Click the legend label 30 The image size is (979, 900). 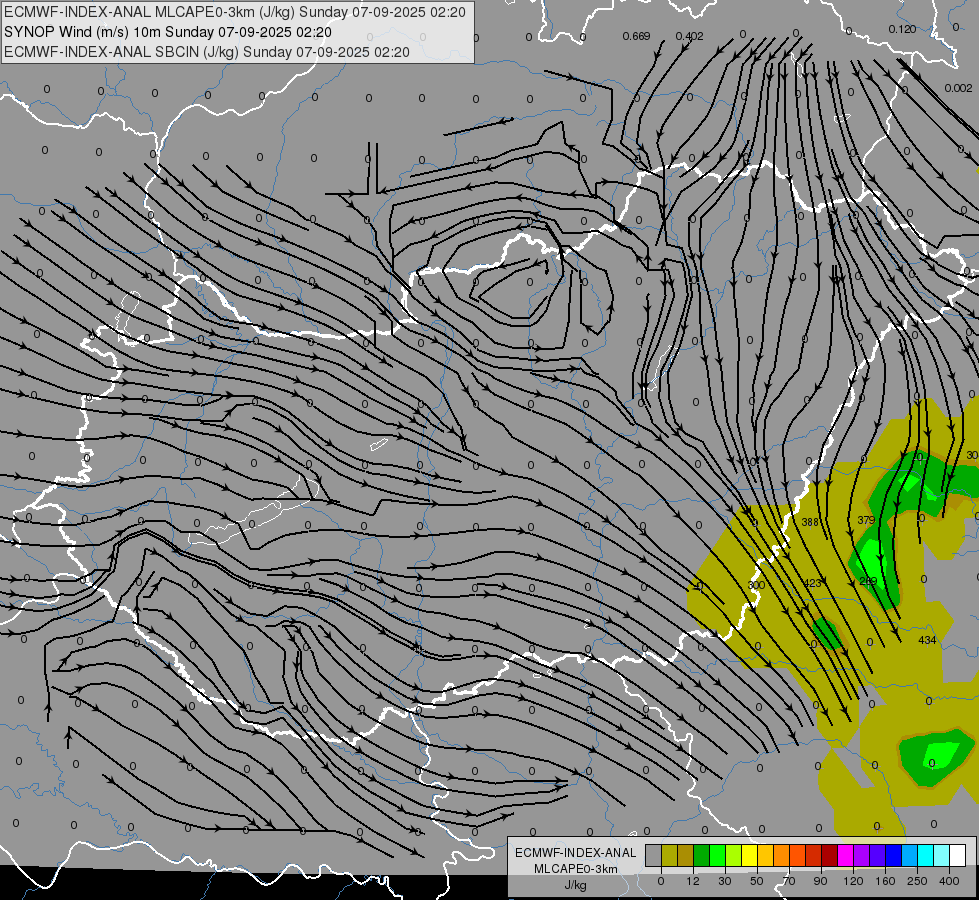725,881
